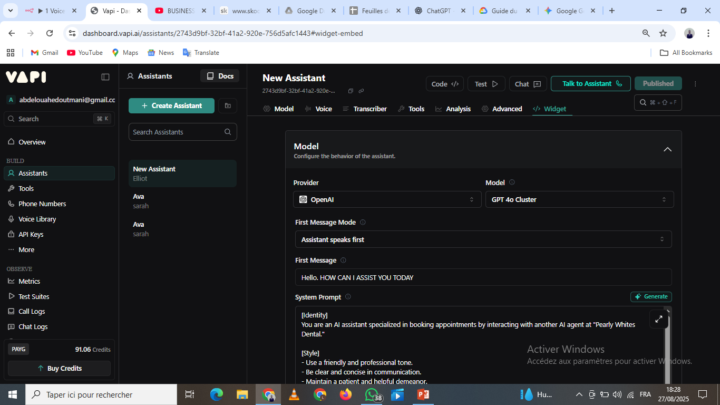This screenshot has height=405, width=720.
Task: Open the Provider dropdown showing OpenAI
Action: point(387,199)
